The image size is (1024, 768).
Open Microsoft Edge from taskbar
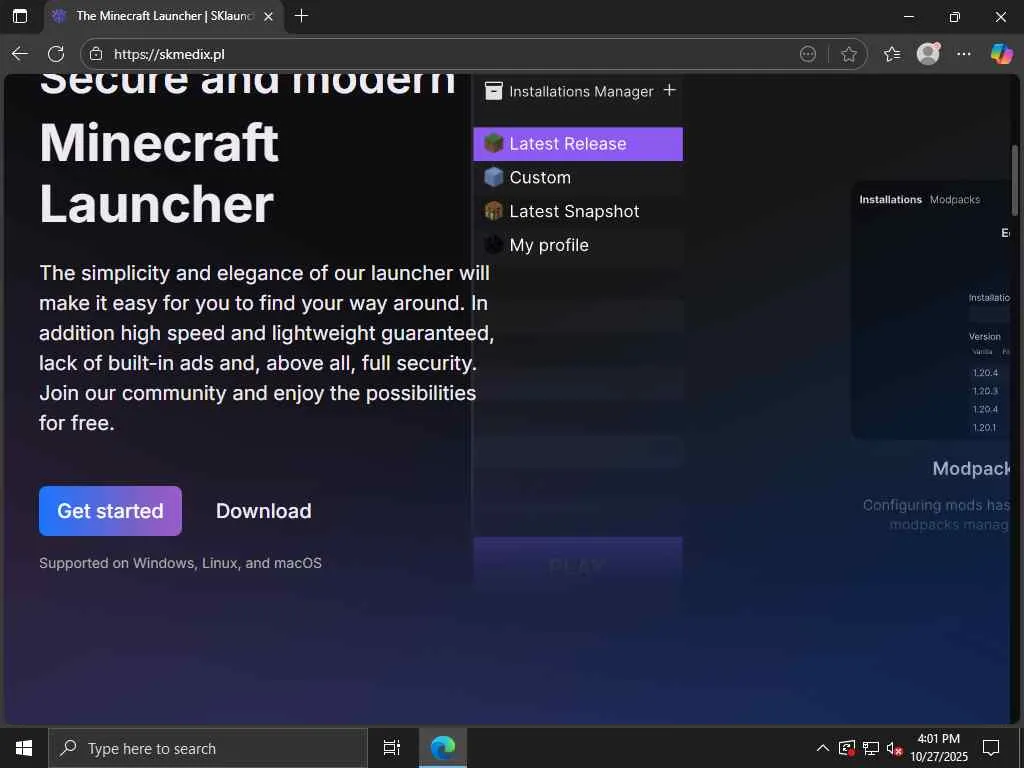coord(443,748)
